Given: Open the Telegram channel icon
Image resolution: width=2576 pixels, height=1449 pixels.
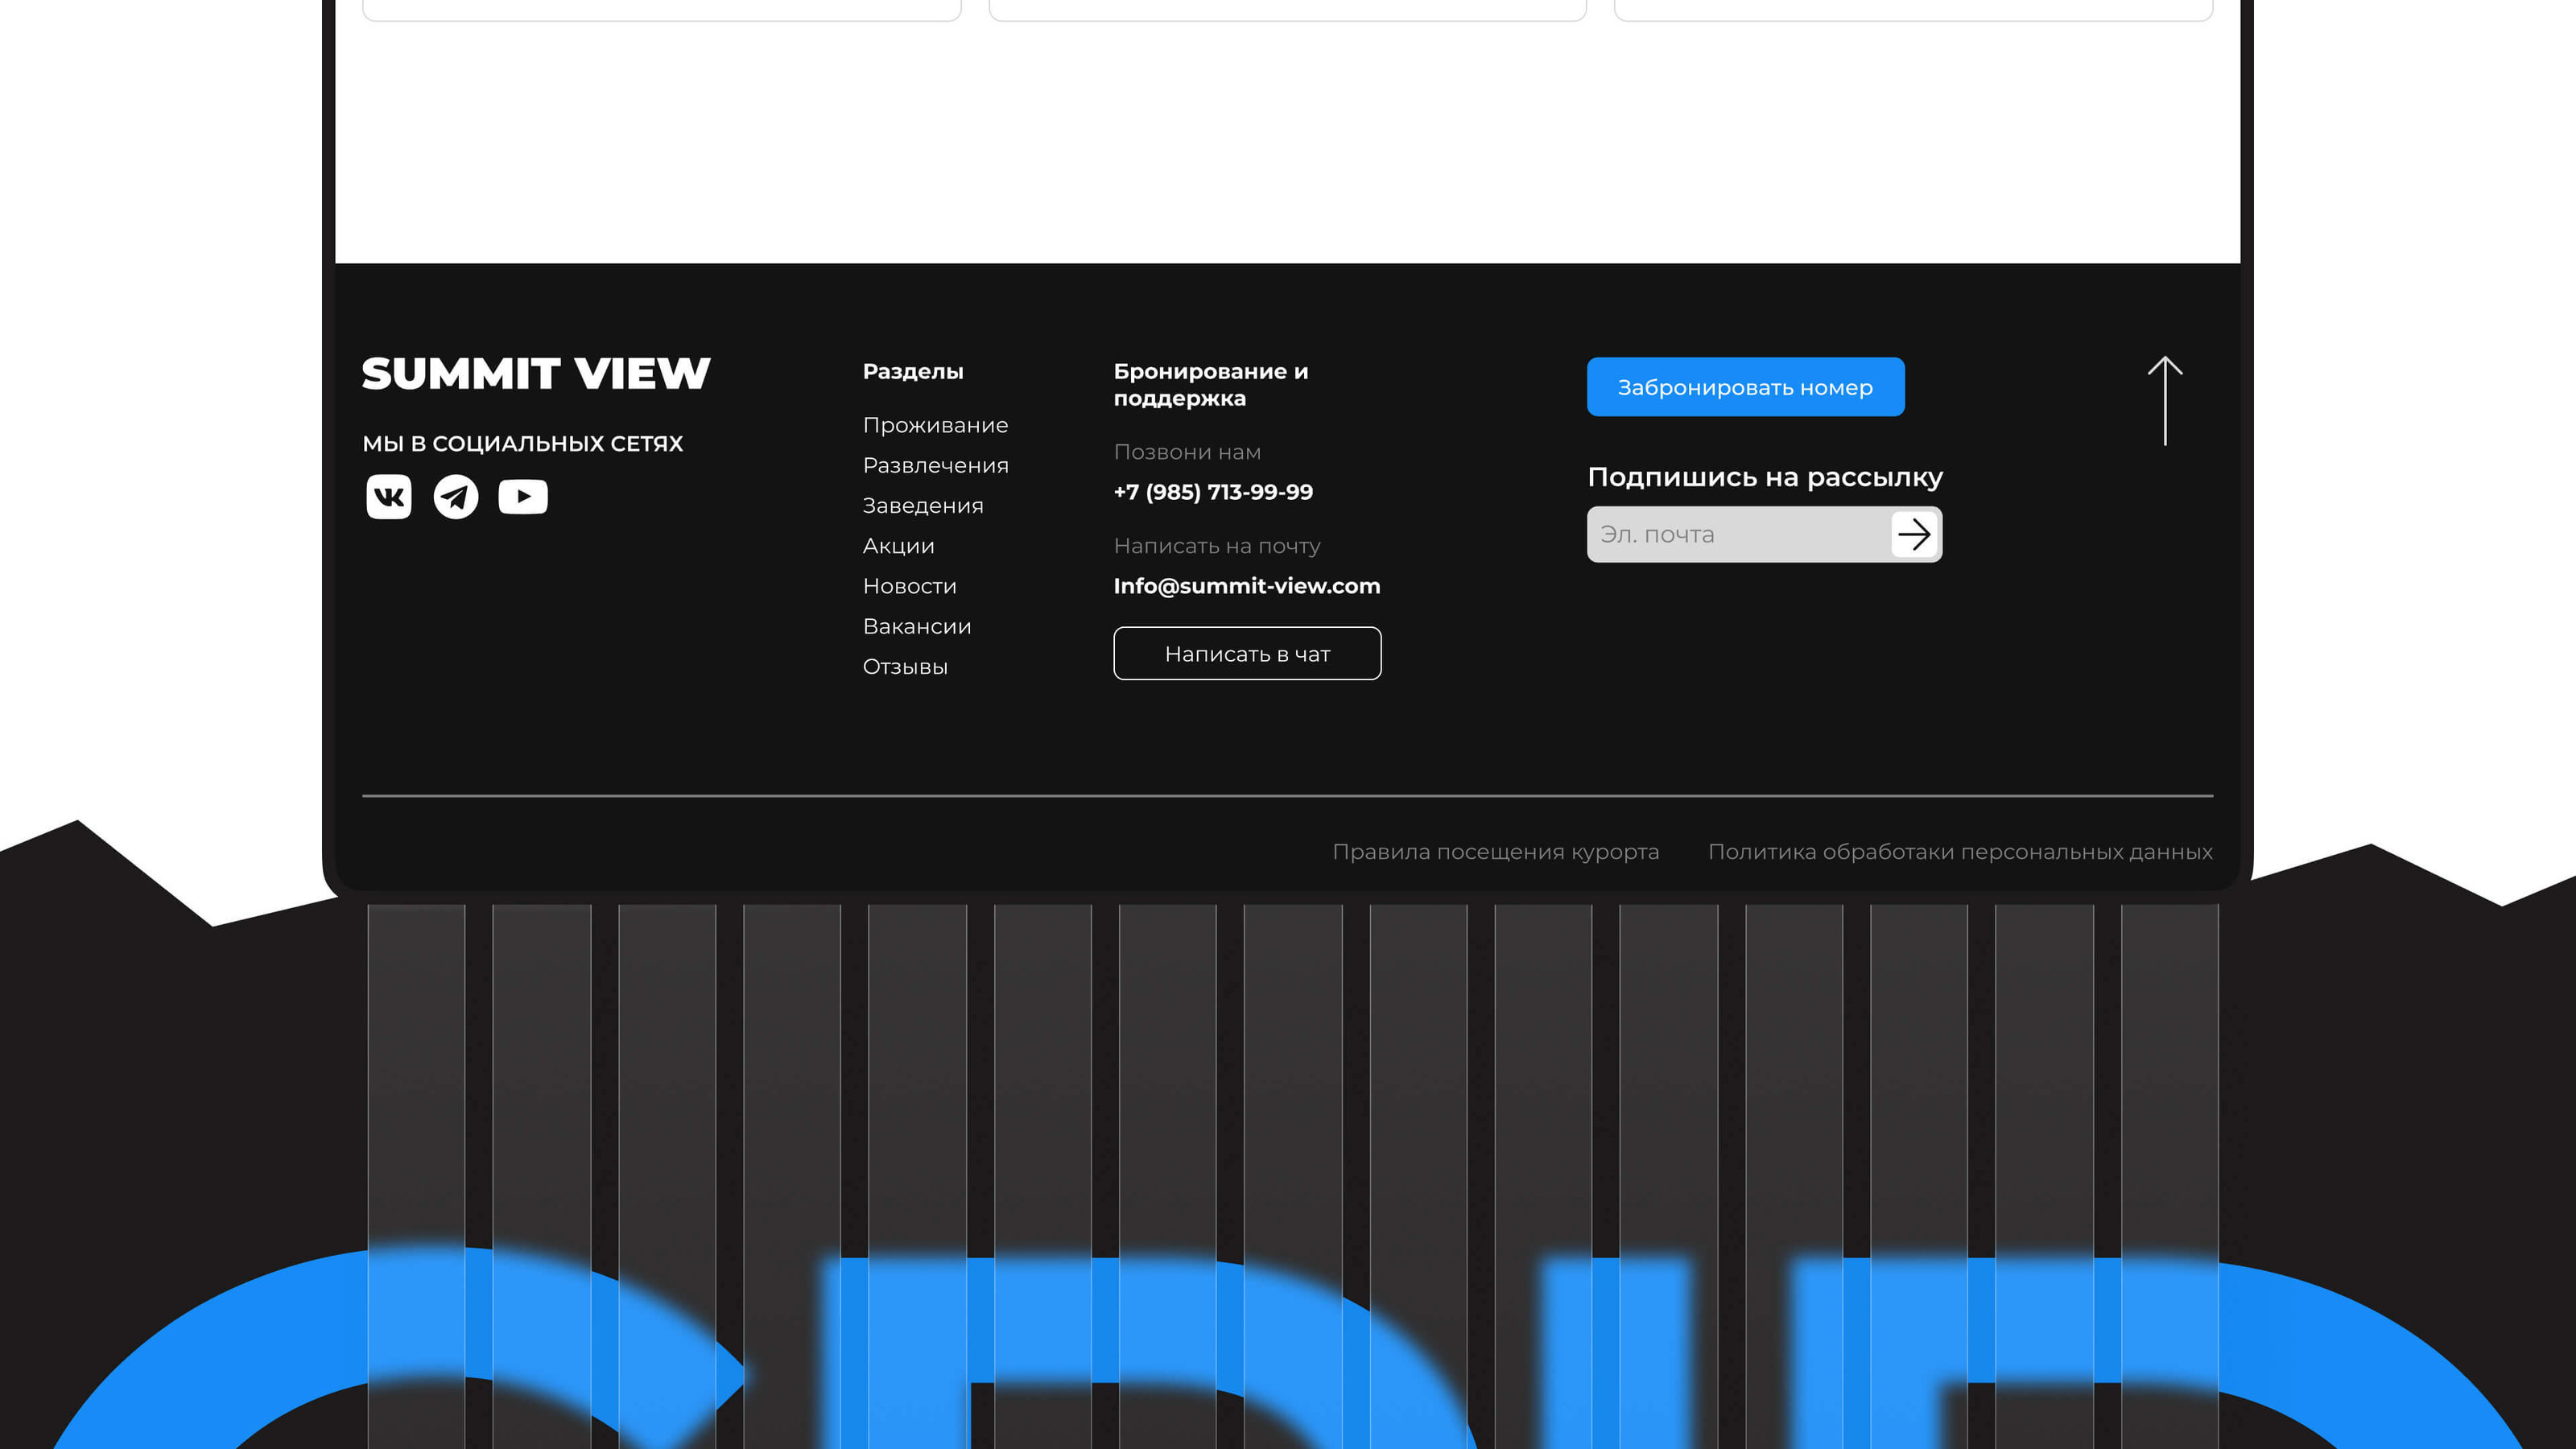Looking at the screenshot, I should 456,497.
